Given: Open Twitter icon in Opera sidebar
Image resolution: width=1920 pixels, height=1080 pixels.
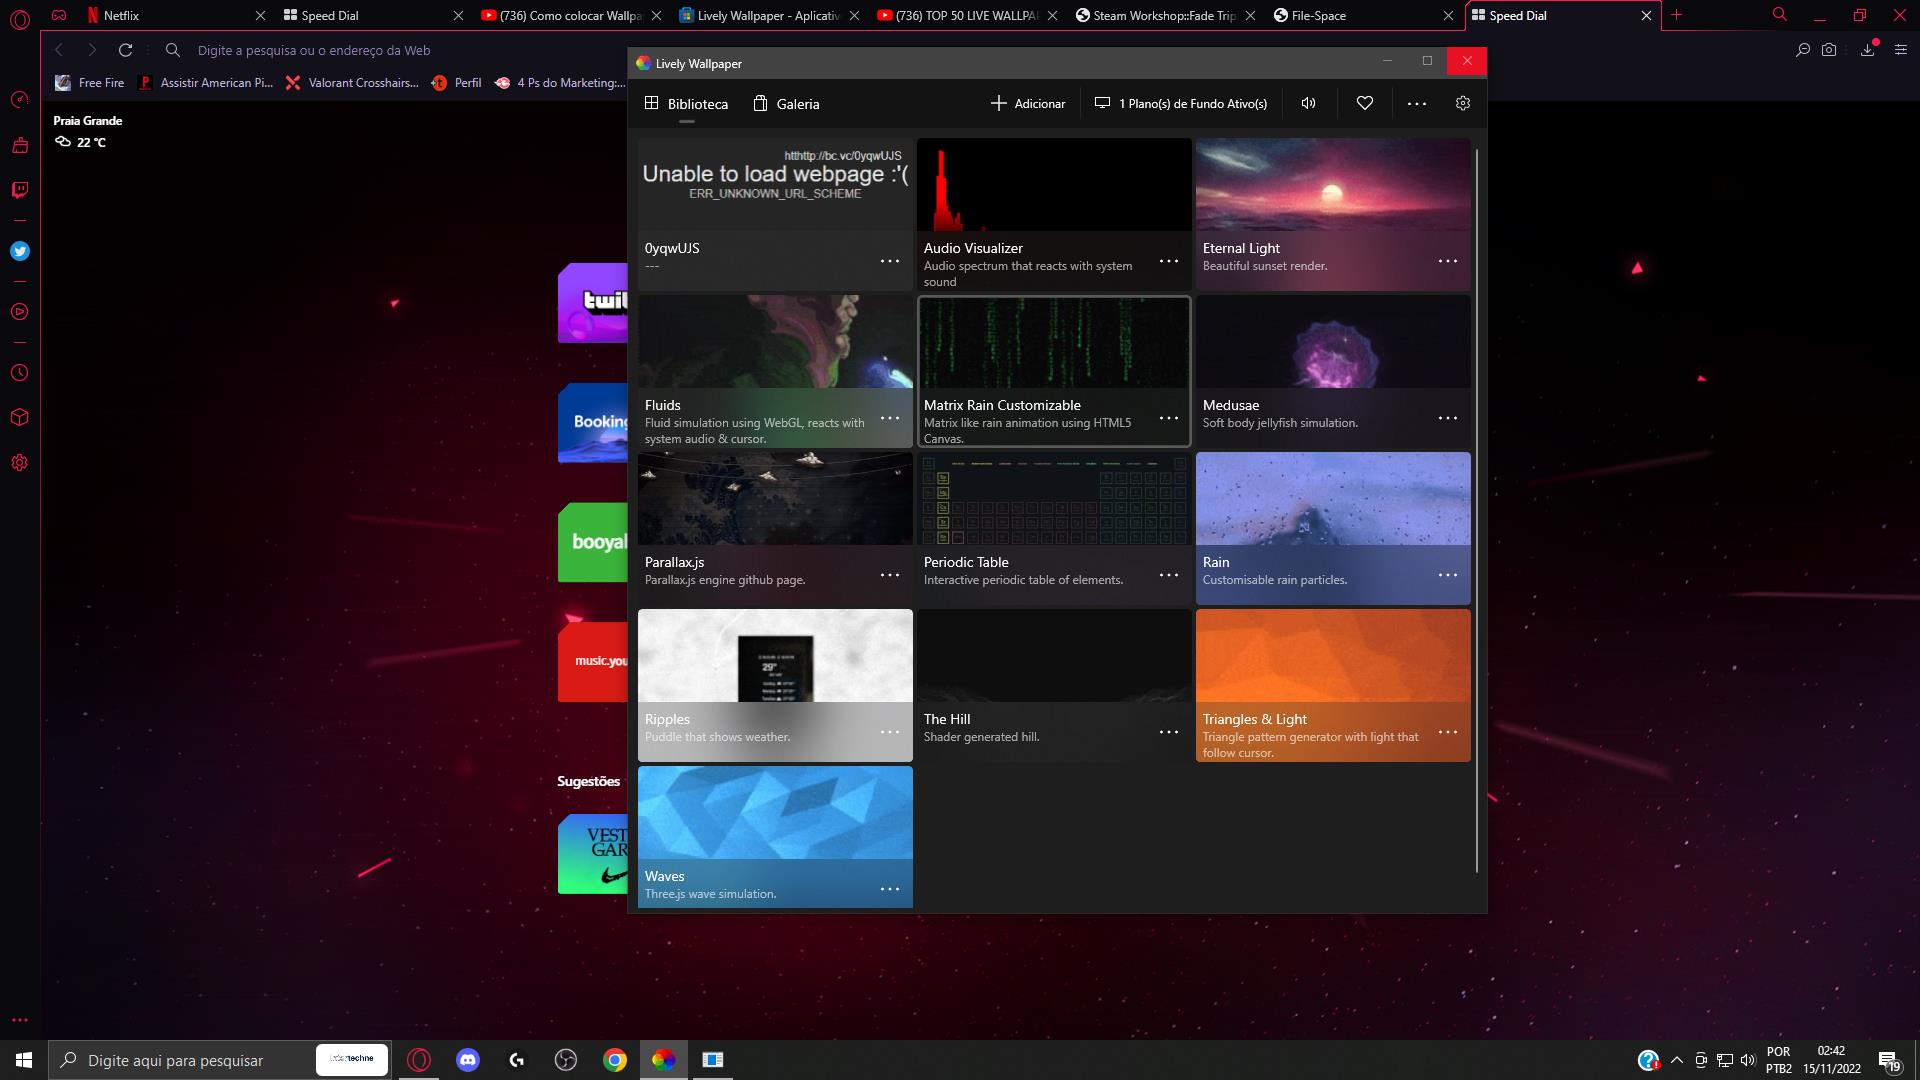Looking at the screenshot, I should tap(19, 251).
